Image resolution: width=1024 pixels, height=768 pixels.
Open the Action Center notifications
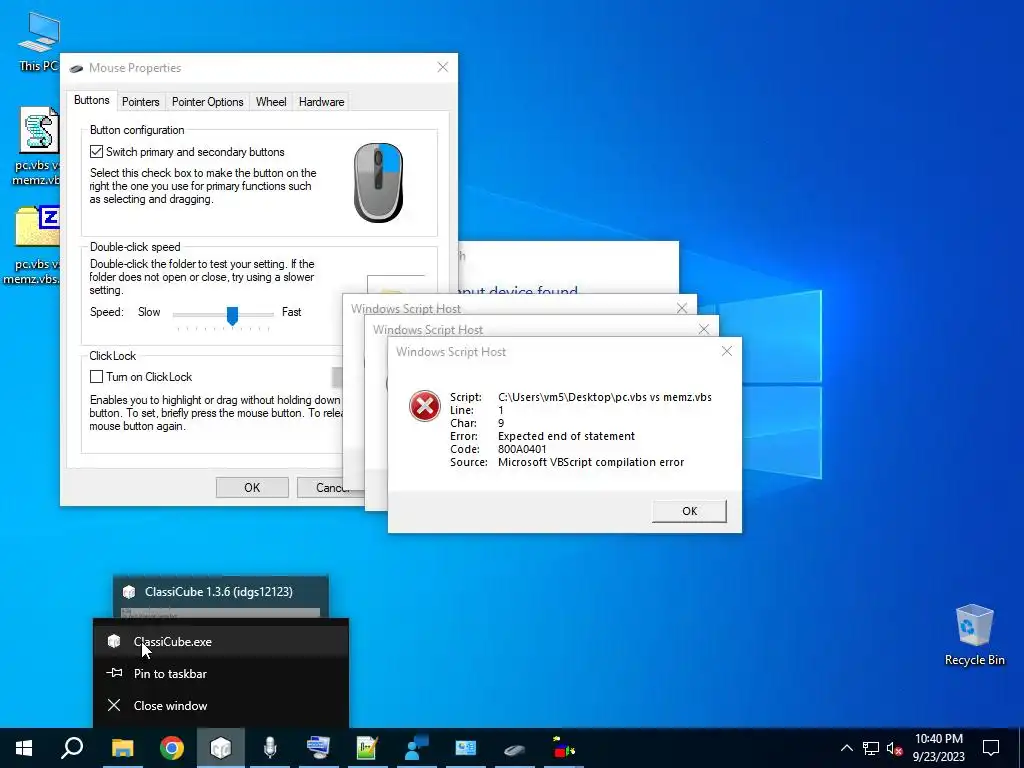pyautogui.click(x=991, y=748)
